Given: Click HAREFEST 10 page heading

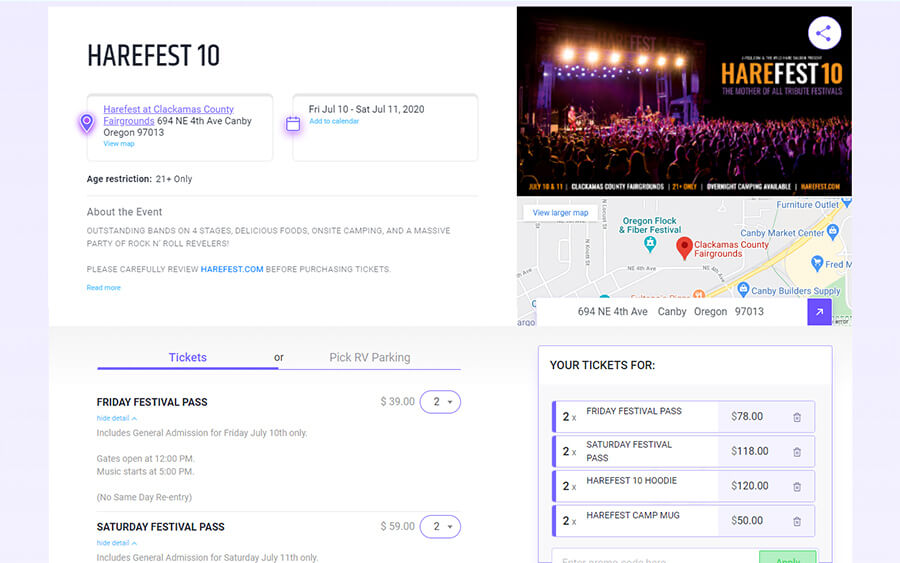Looking at the screenshot, I should pos(153,56).
